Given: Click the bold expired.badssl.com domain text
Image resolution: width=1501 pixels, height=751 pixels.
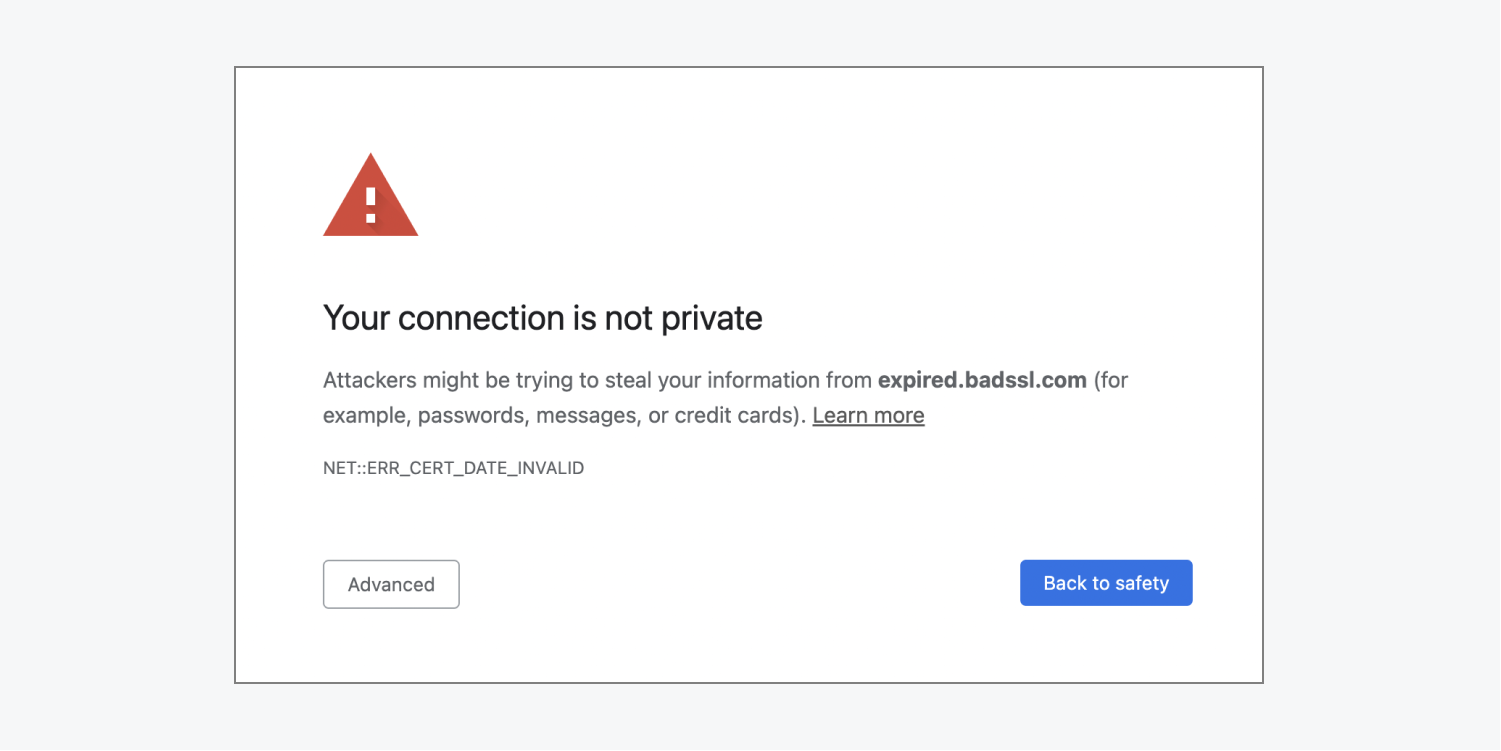Looking at the screenshot, I should (x=982, y=380).
